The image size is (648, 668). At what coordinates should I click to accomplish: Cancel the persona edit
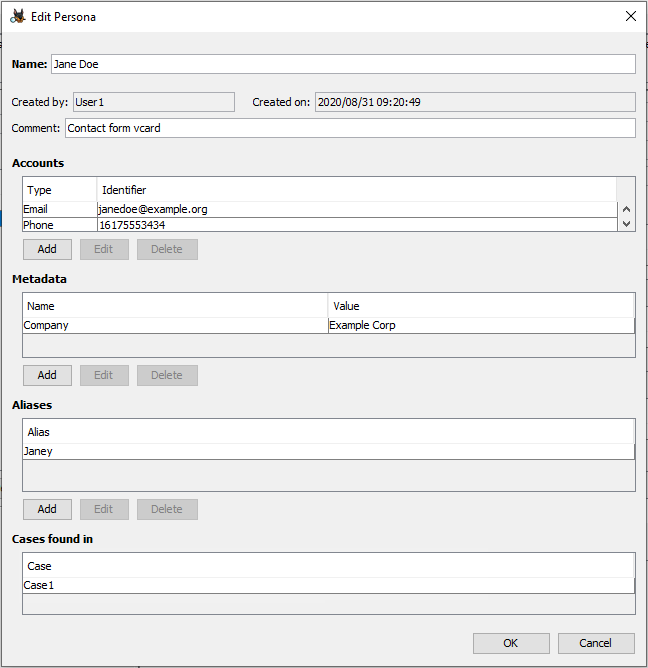coord(596,643)
